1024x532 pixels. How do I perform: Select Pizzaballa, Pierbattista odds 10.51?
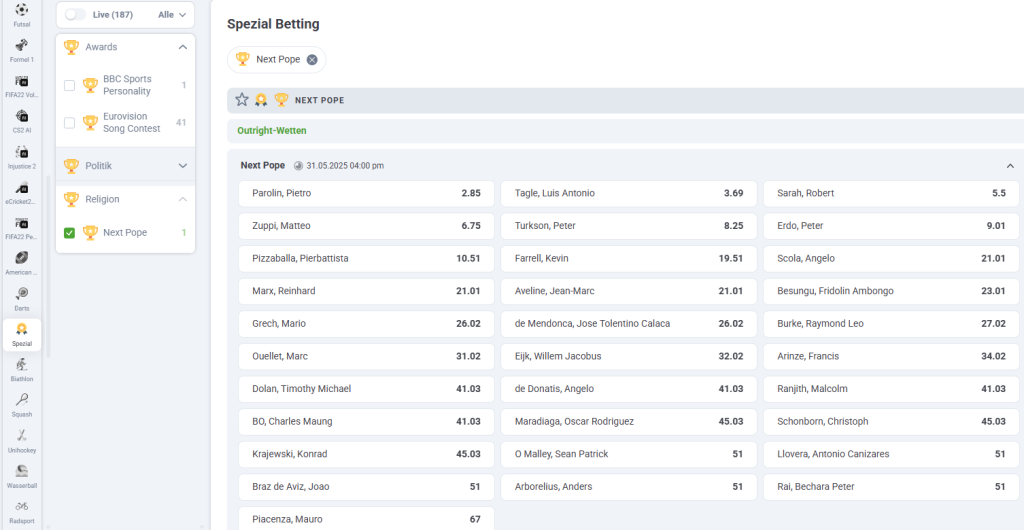[366, 258]
